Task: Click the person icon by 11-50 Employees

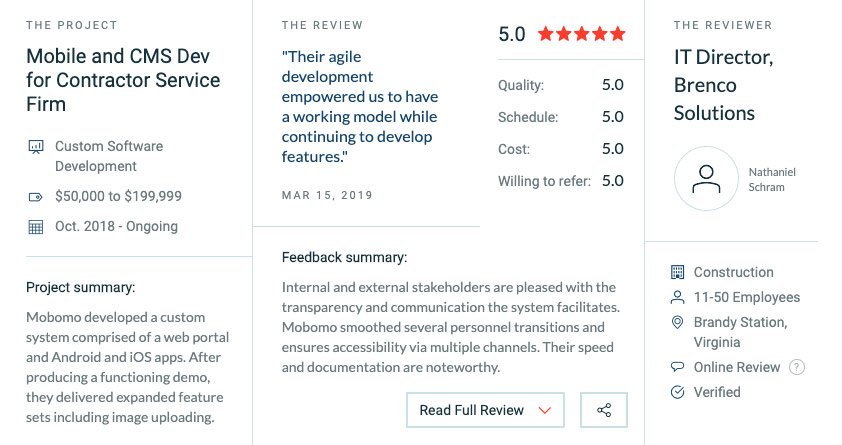Action: coord(678,297)
